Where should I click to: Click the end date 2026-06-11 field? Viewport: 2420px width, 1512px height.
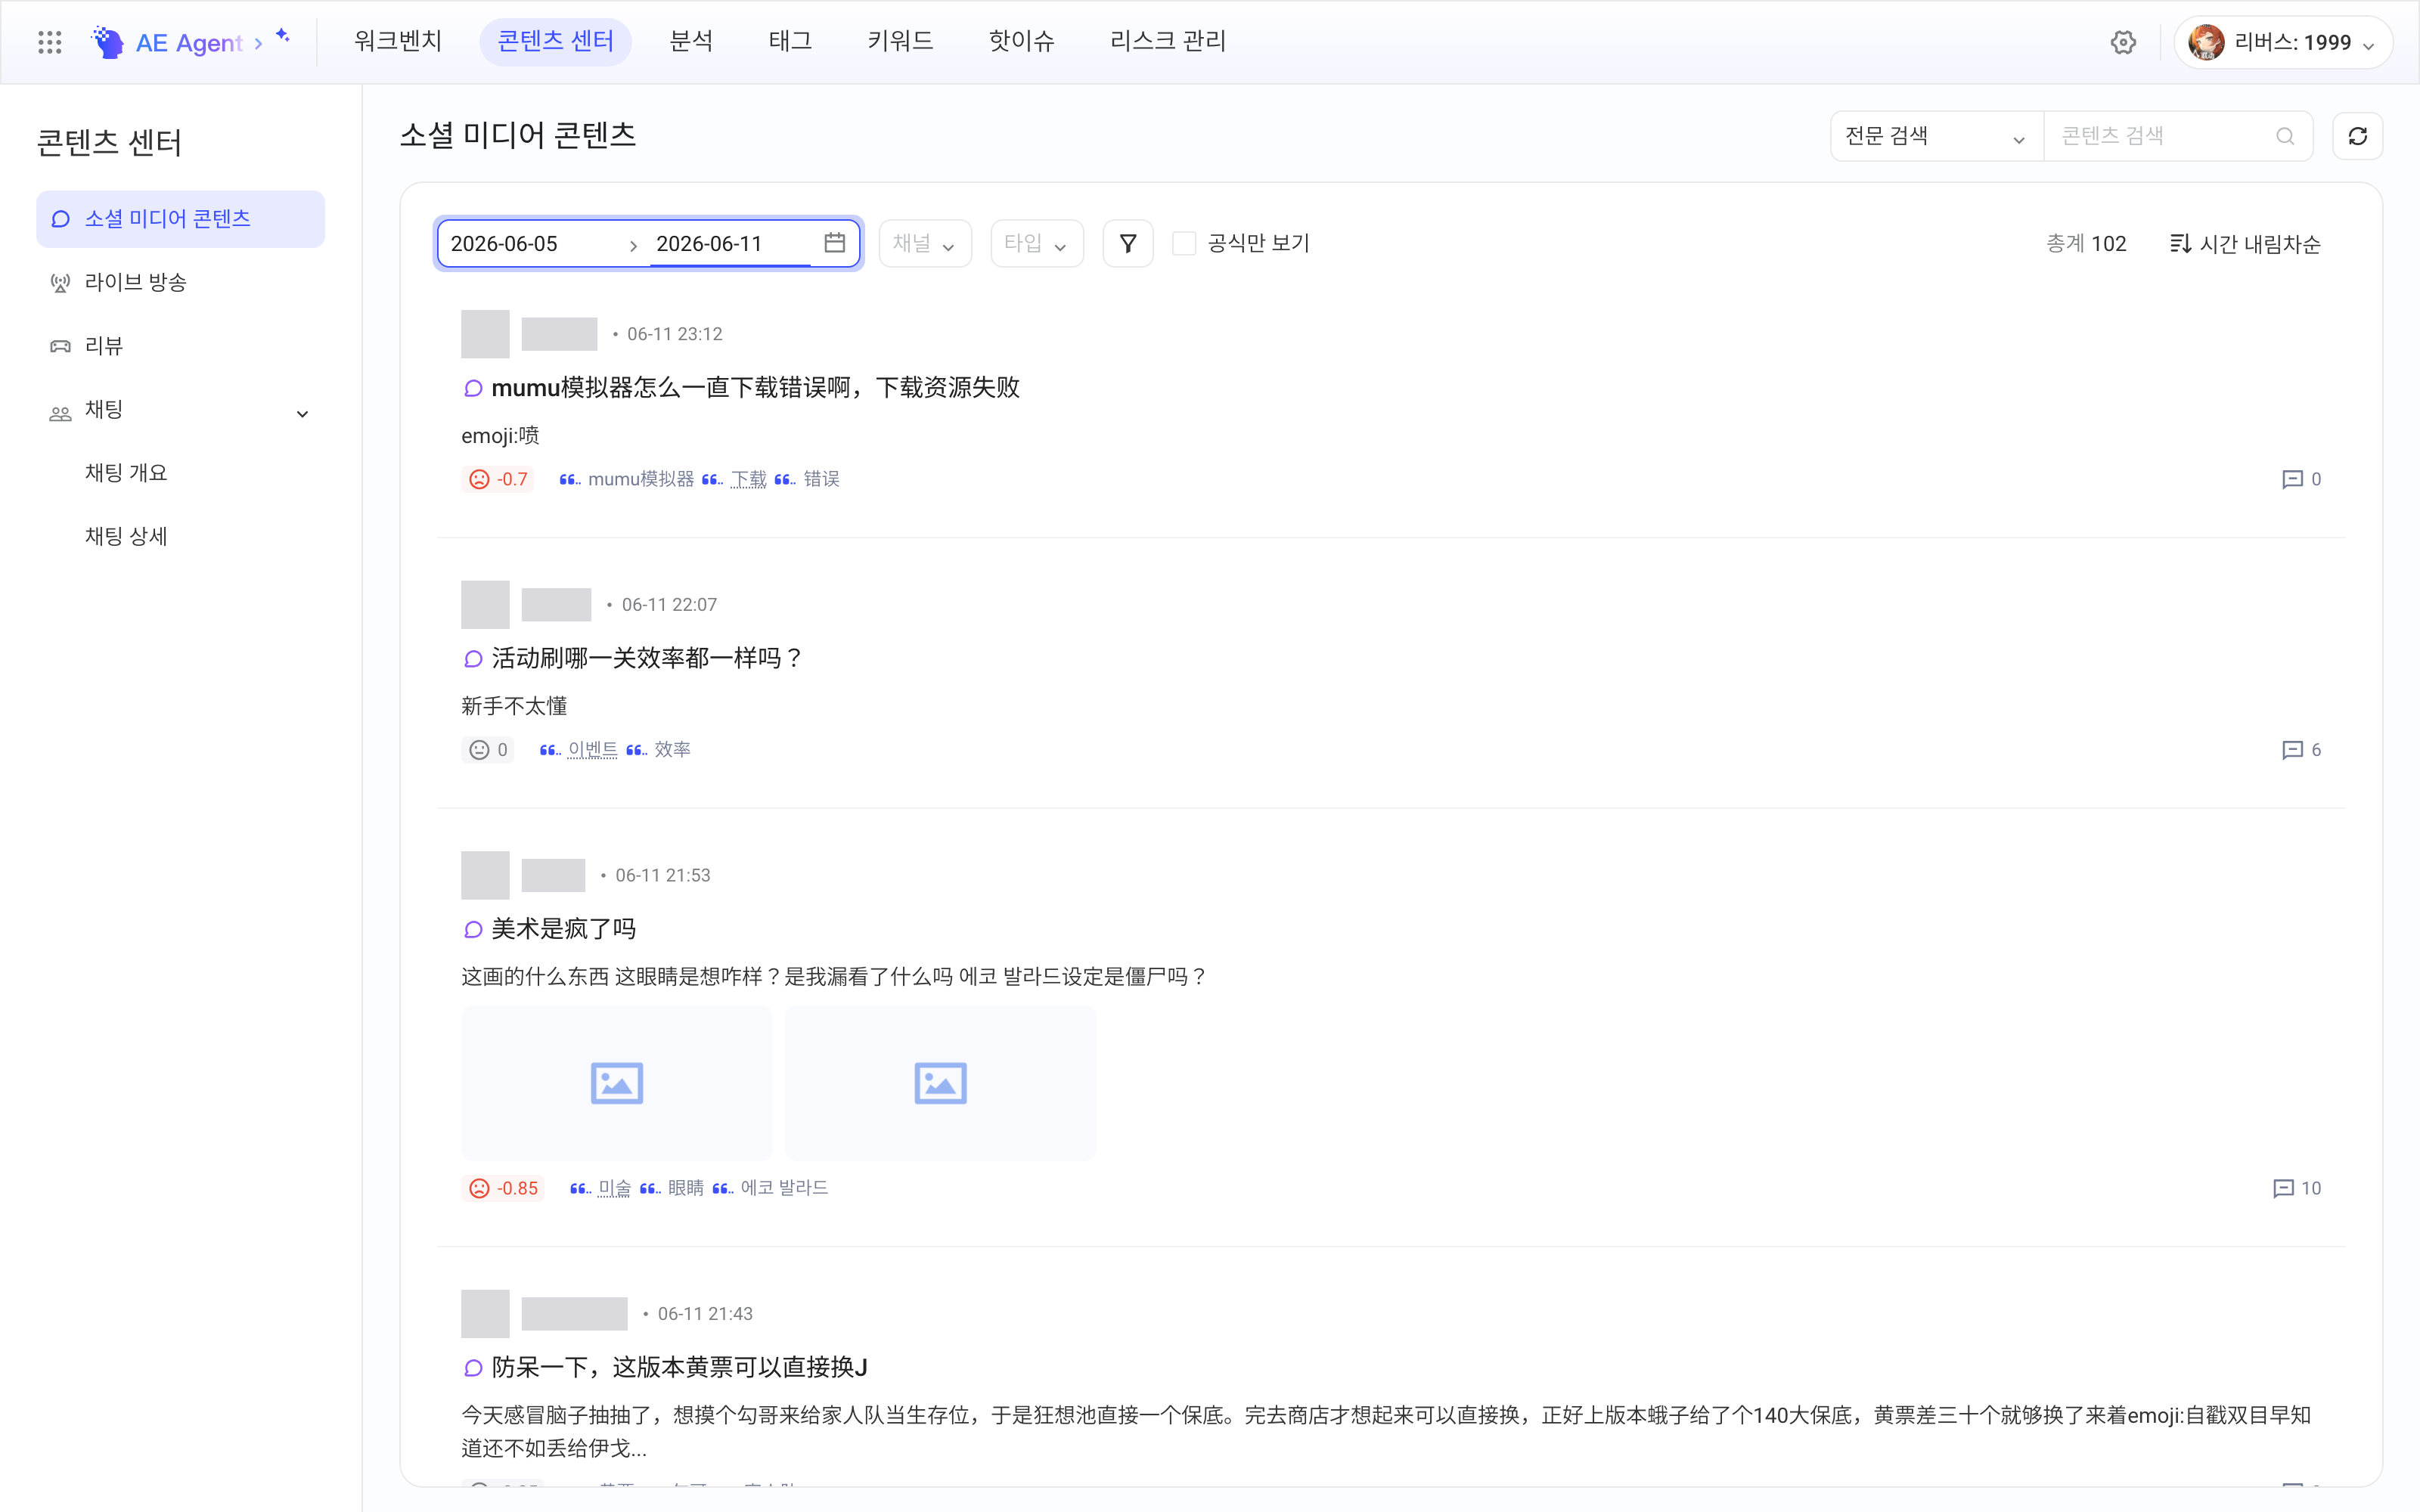tap(731, 243)
